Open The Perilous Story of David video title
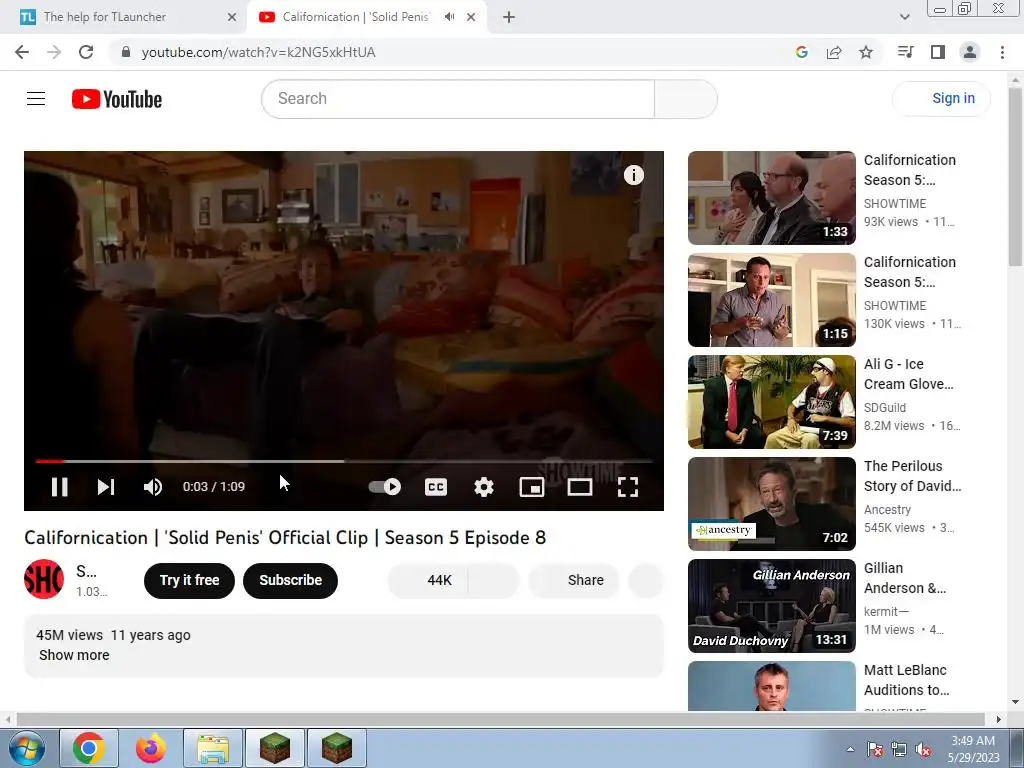This screenshot has height=768, width=1024. [x=912, y=475]
